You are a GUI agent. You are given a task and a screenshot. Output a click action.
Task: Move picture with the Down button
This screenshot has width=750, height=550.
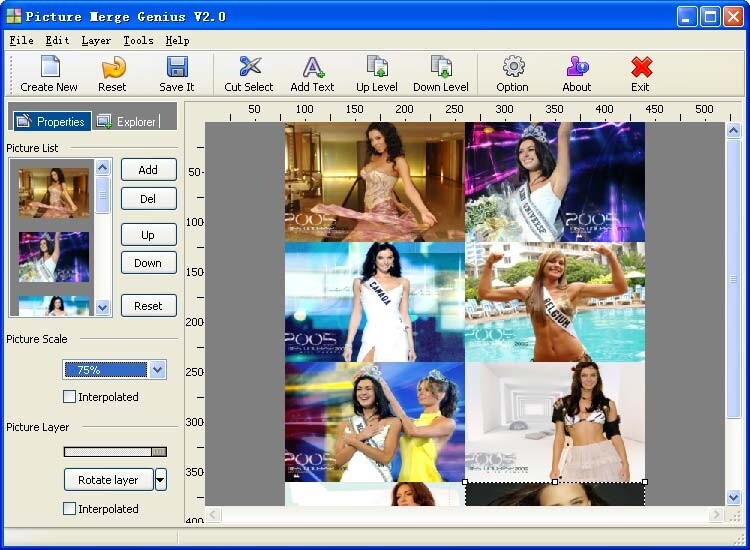click(148, 263)
